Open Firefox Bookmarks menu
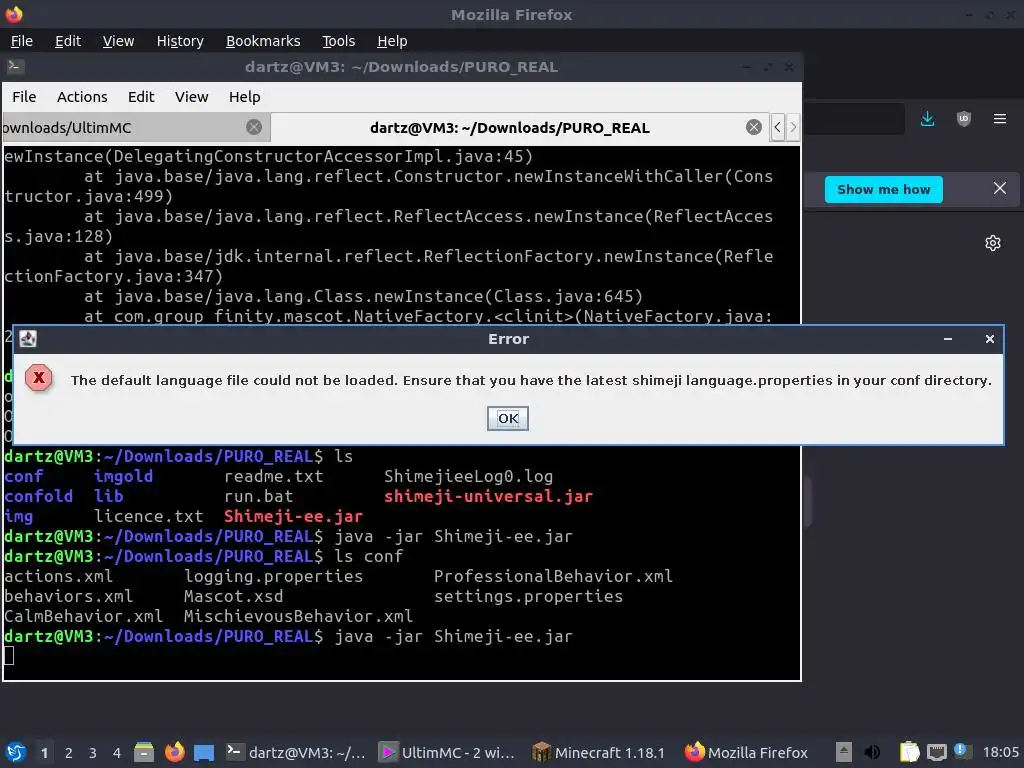1024x768 pixels. tap(263, 41)
